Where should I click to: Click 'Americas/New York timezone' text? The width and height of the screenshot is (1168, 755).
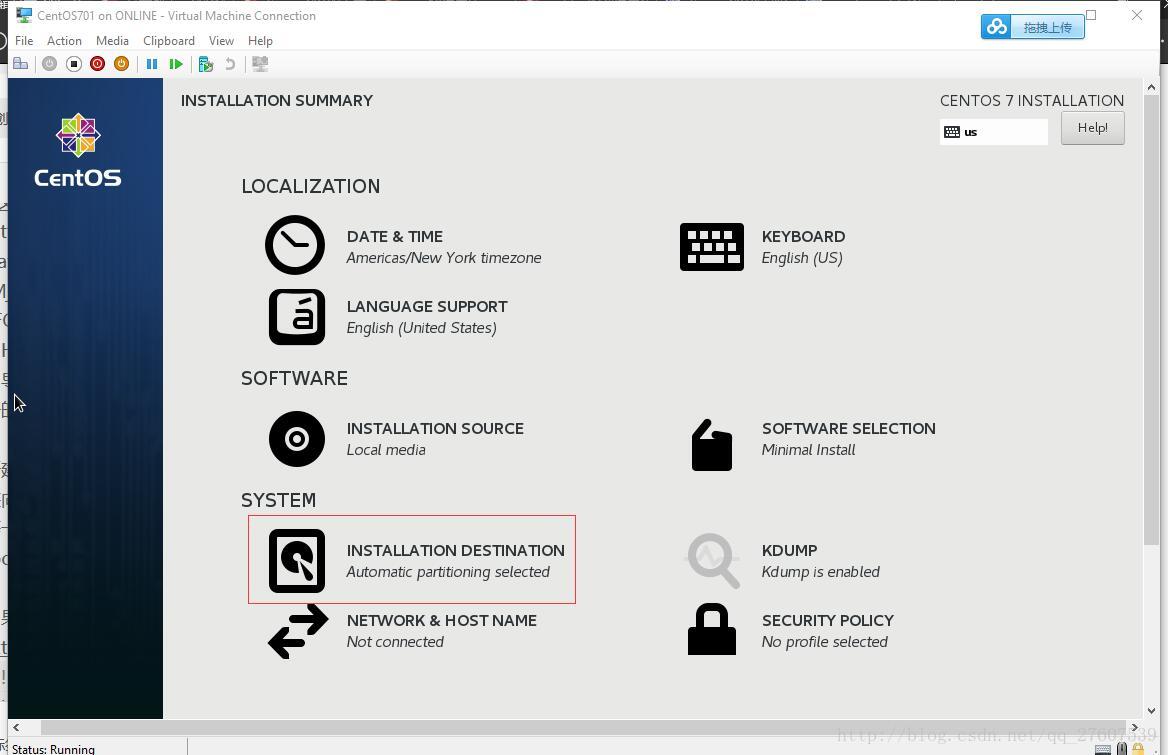pyautogui.click(x=444, y=258)
